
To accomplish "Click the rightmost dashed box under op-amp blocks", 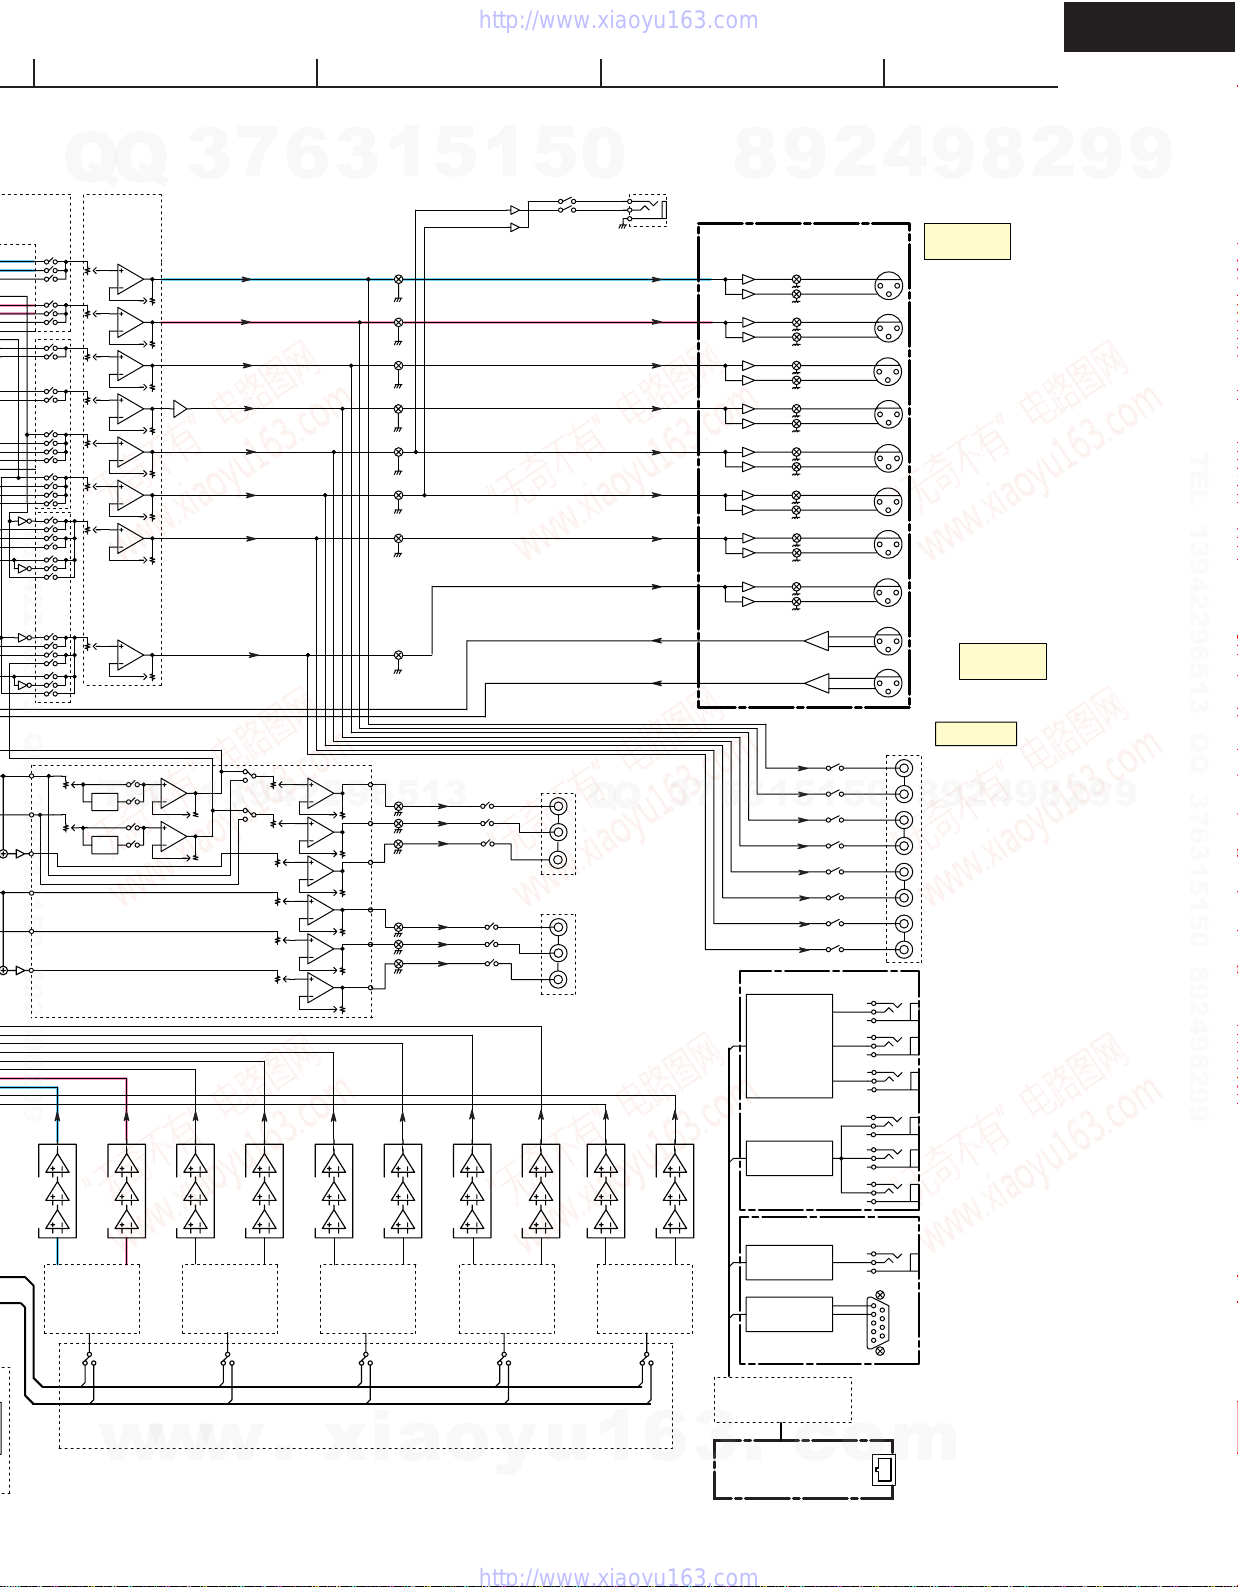I will point(644,1298).
